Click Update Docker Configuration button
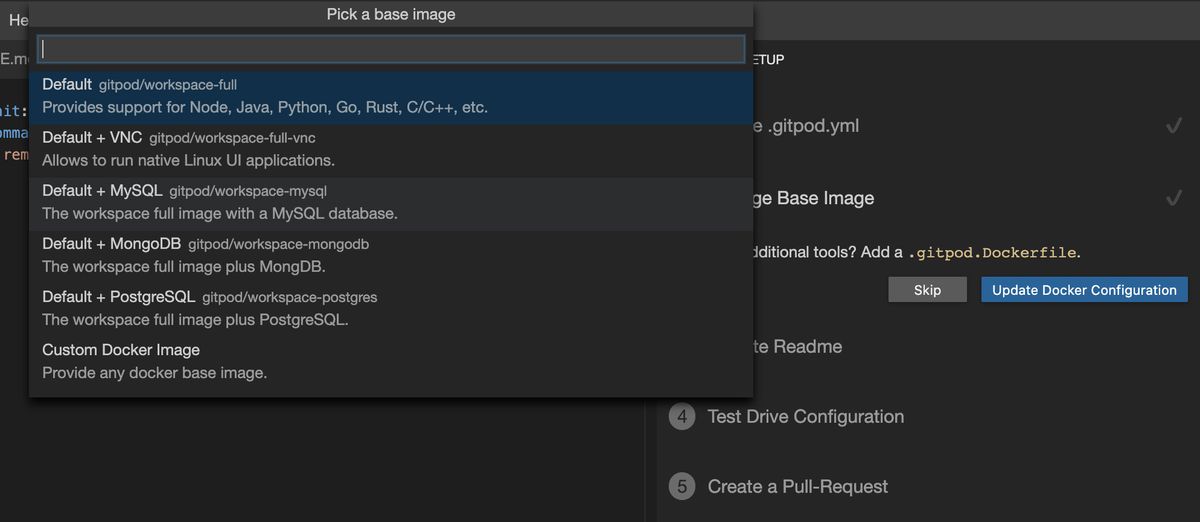 tap(1084, 290)
